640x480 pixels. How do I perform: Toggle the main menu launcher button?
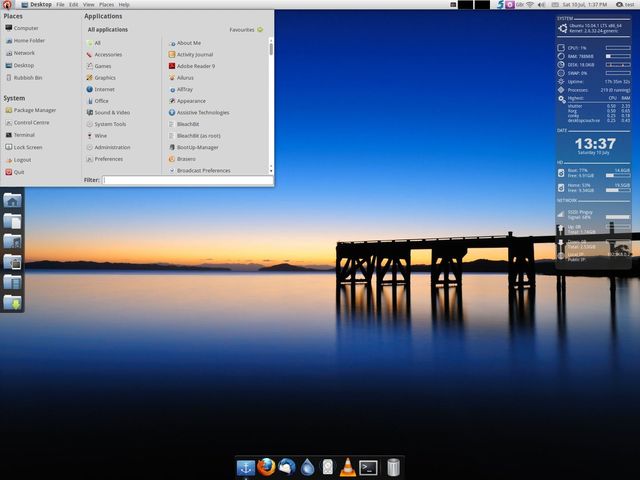(x=7, y=5)
